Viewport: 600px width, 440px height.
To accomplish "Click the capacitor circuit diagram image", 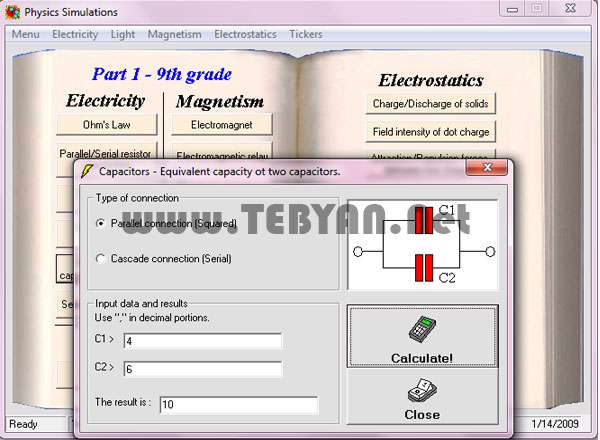I will [423, 244].
